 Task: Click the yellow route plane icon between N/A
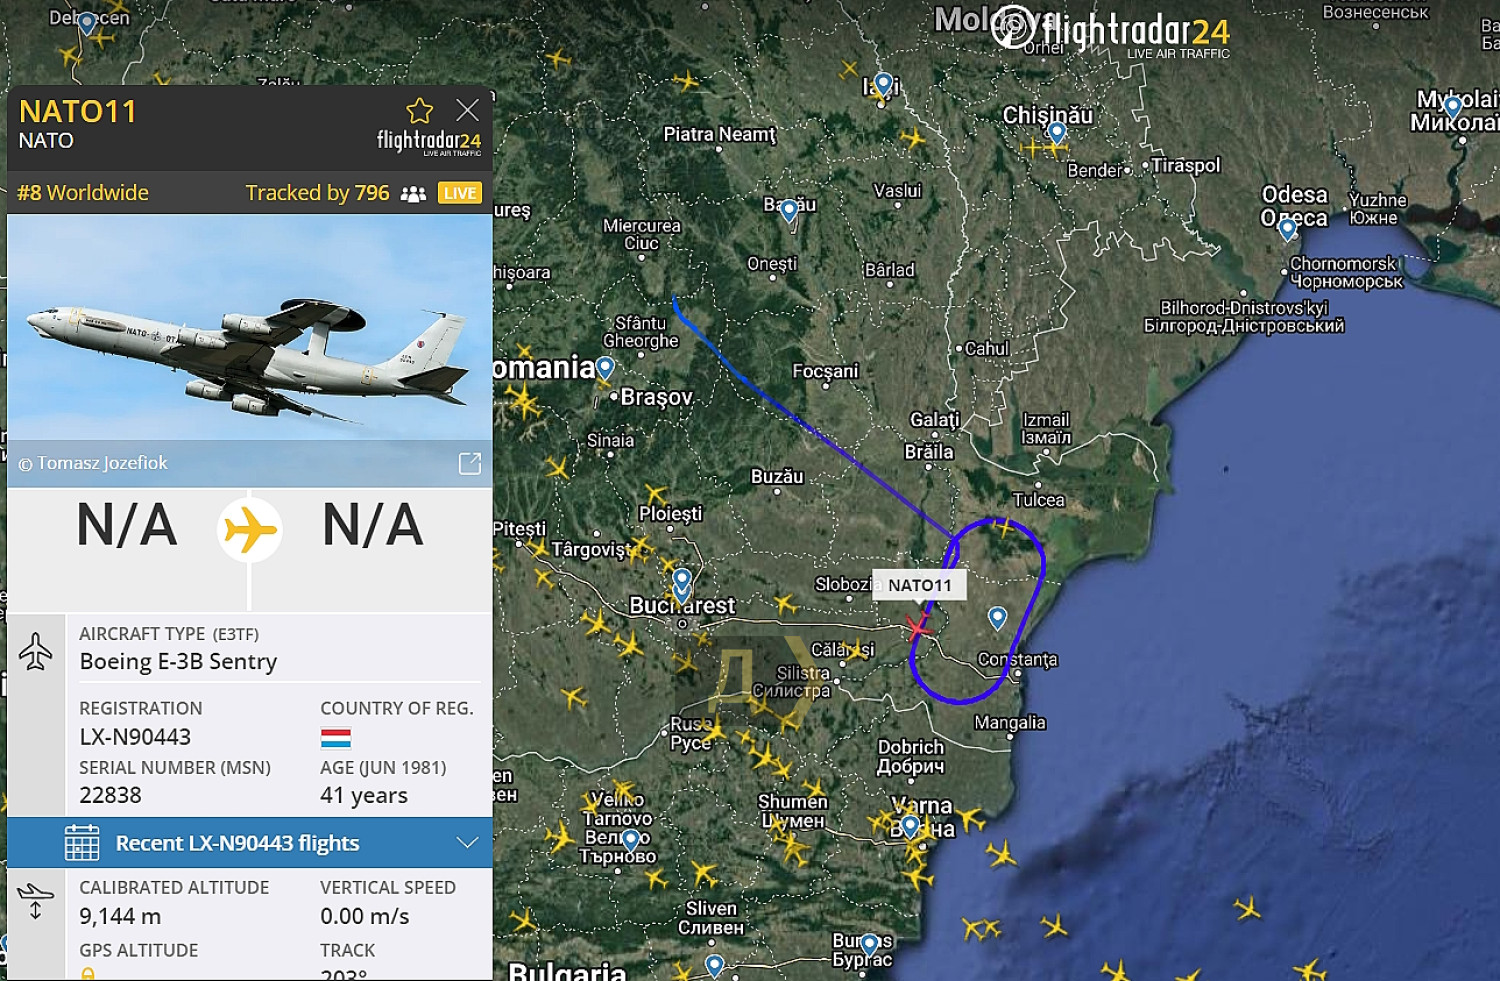click(250, 529)
